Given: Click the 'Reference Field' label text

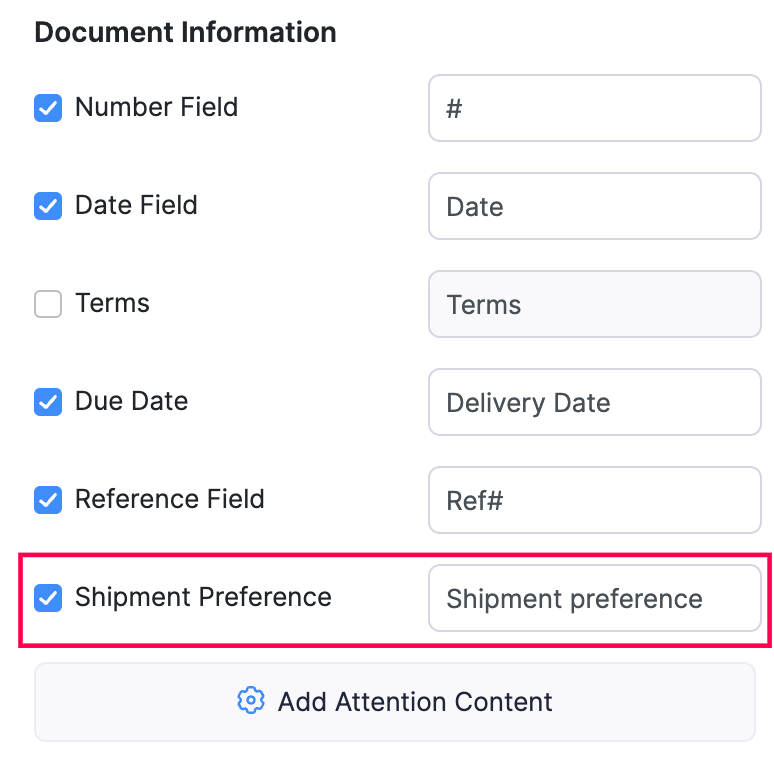Looking at the screenshot, I should [169, 499].
